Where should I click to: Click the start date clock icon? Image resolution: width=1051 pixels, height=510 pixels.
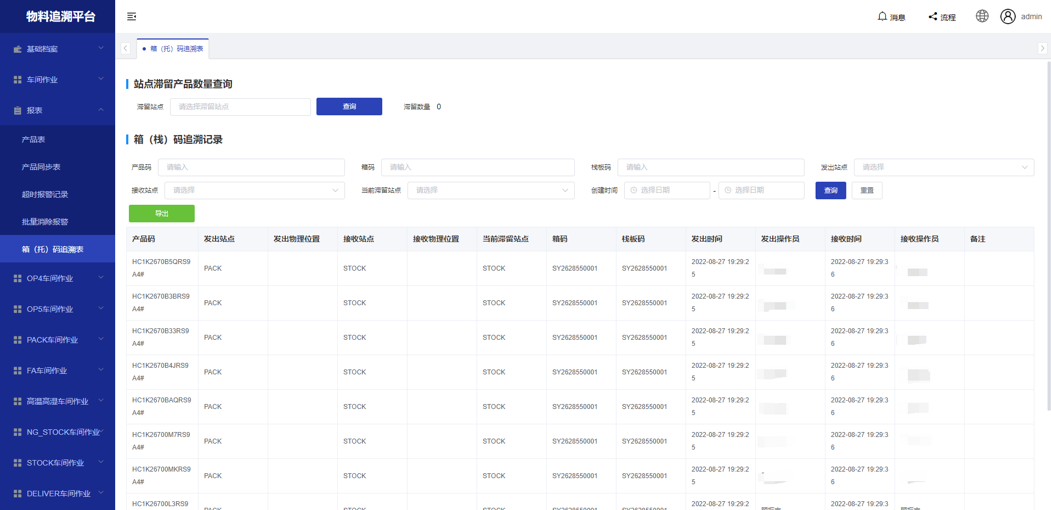point(633,190)
